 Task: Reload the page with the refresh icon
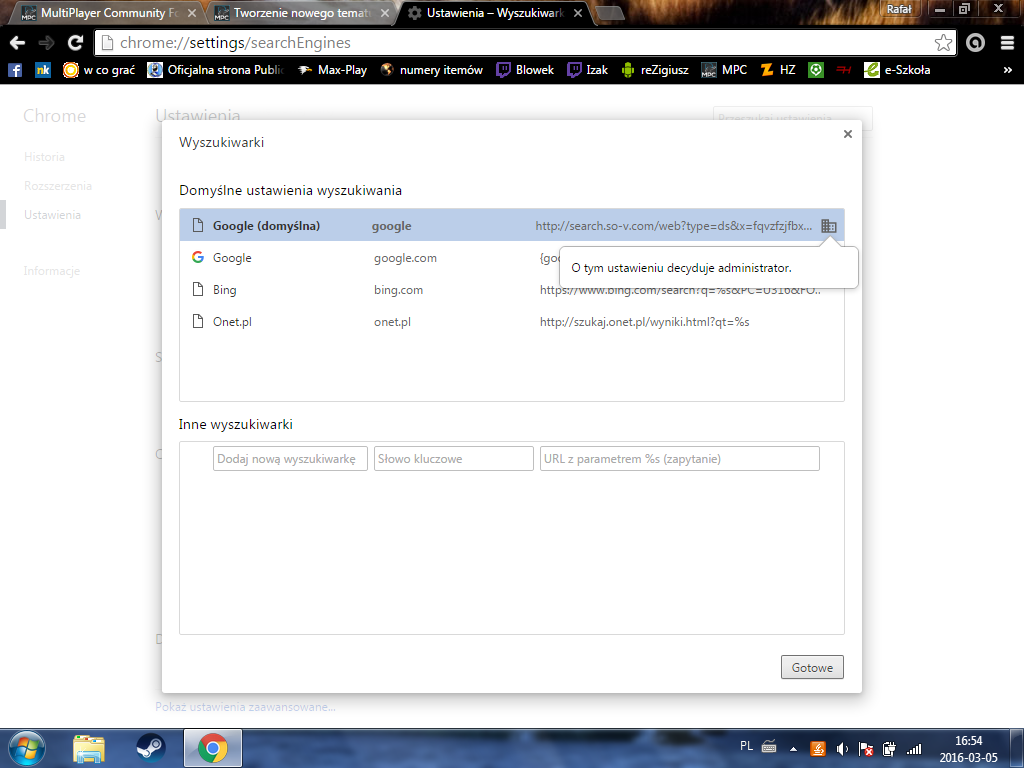pyautogui.click(x=75, y=43)
